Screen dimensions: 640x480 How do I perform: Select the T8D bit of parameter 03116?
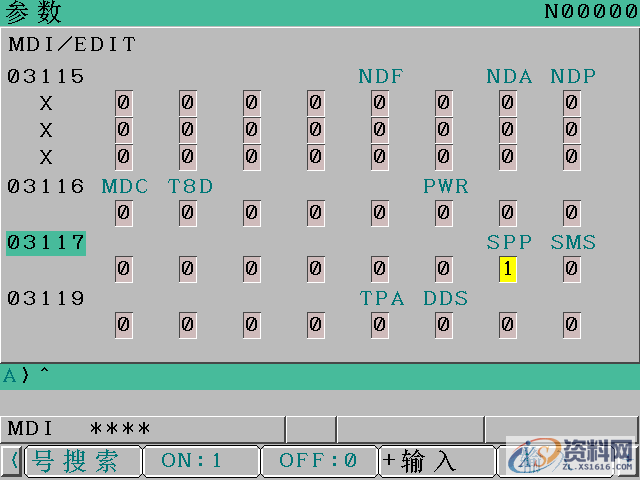point(188,211)
